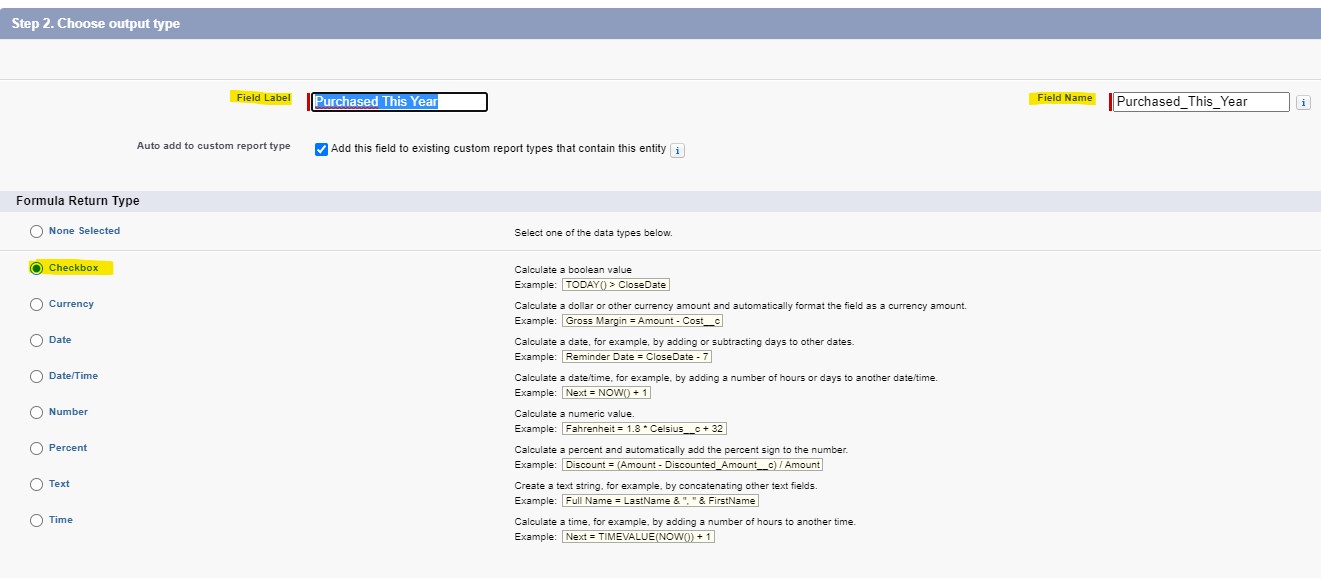Click into the Field Label input box
This screenshot has width=1321, height=578.
tap(398, 102)
